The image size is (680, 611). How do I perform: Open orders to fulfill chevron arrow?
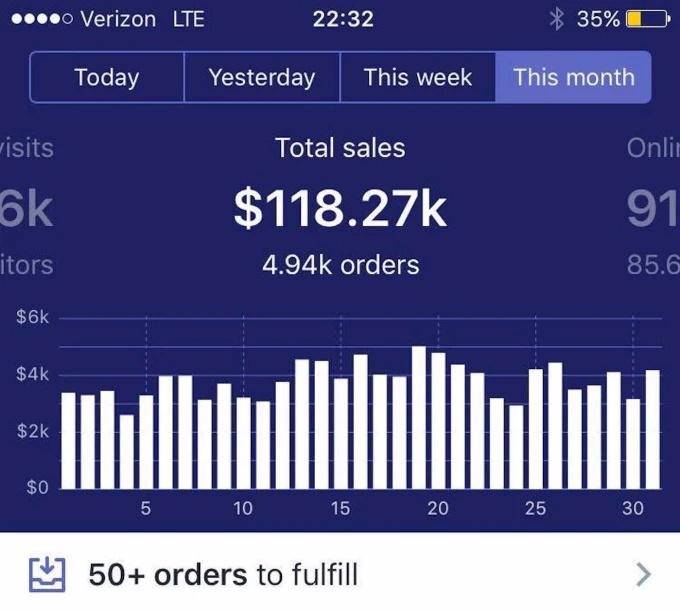643,574
